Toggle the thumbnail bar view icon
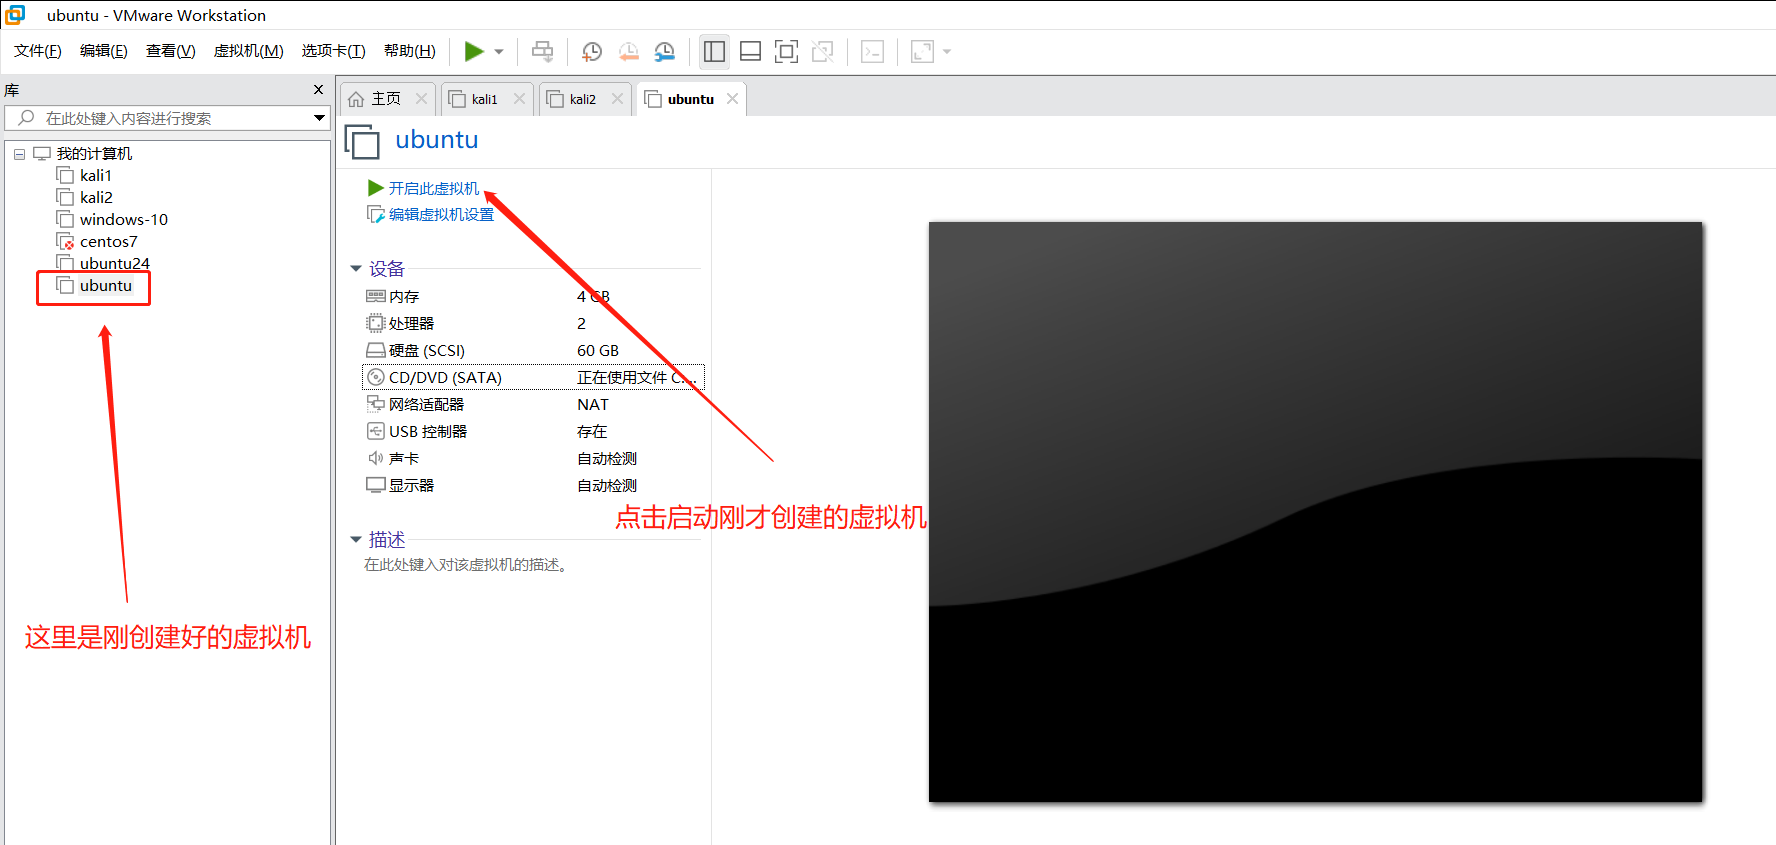The height and width of the screenshot is (845, 1776). [751, 51]
